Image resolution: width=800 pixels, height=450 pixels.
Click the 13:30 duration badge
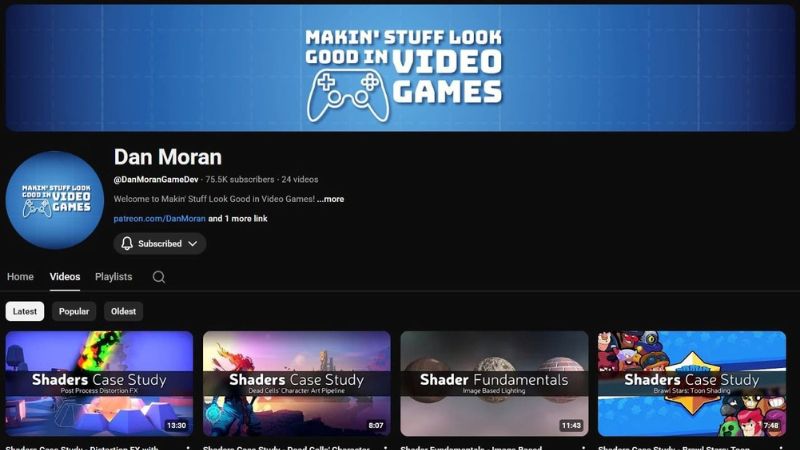[x=177, y=426]
